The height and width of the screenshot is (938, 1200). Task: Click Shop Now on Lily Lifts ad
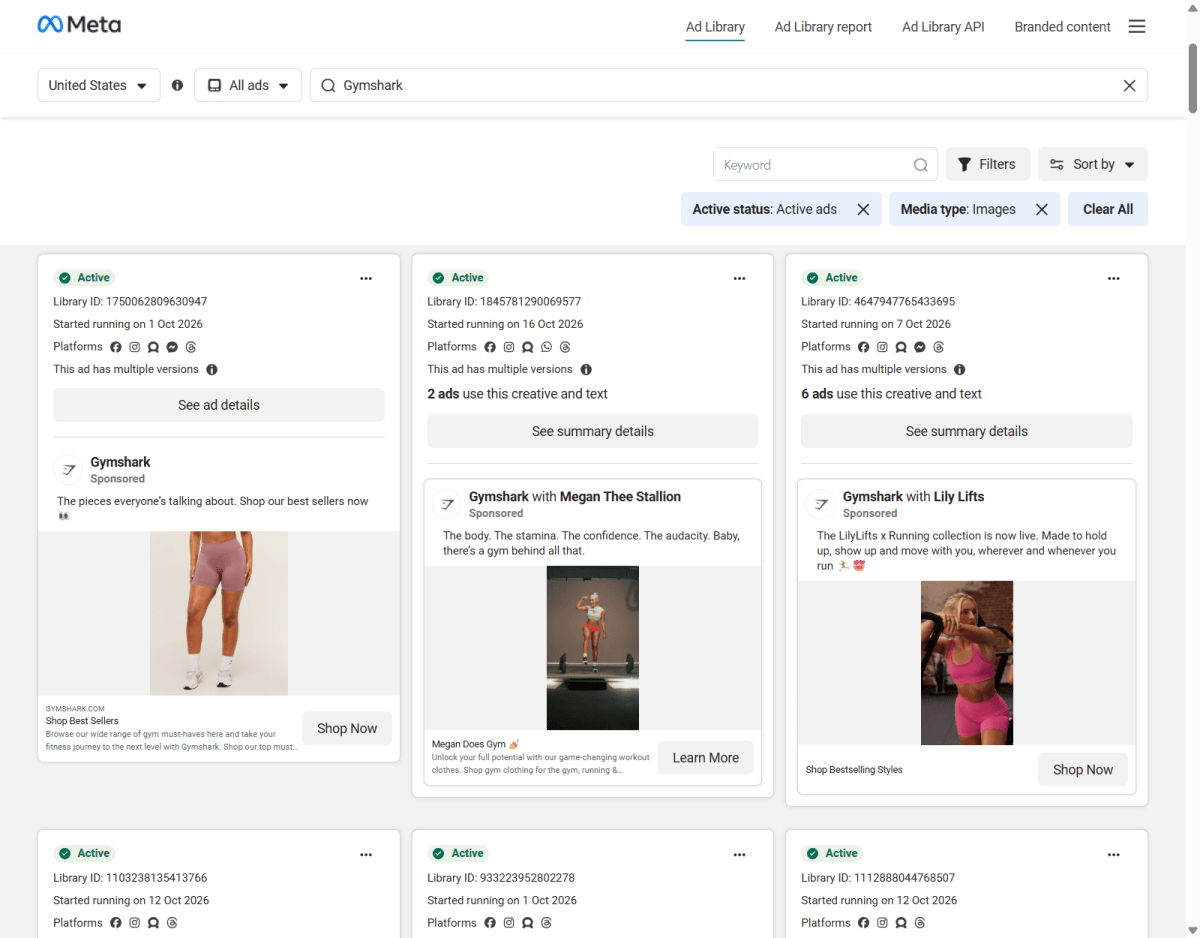1083,769
